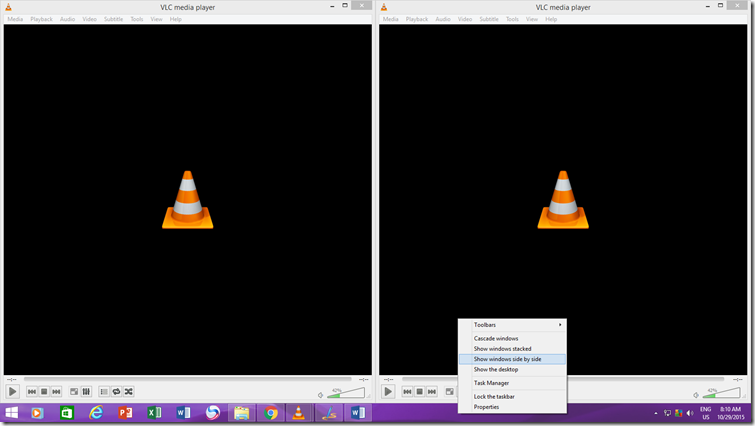Choose Show windows stacked
Viewport: 755px width, 426px height.
point(512,349)
